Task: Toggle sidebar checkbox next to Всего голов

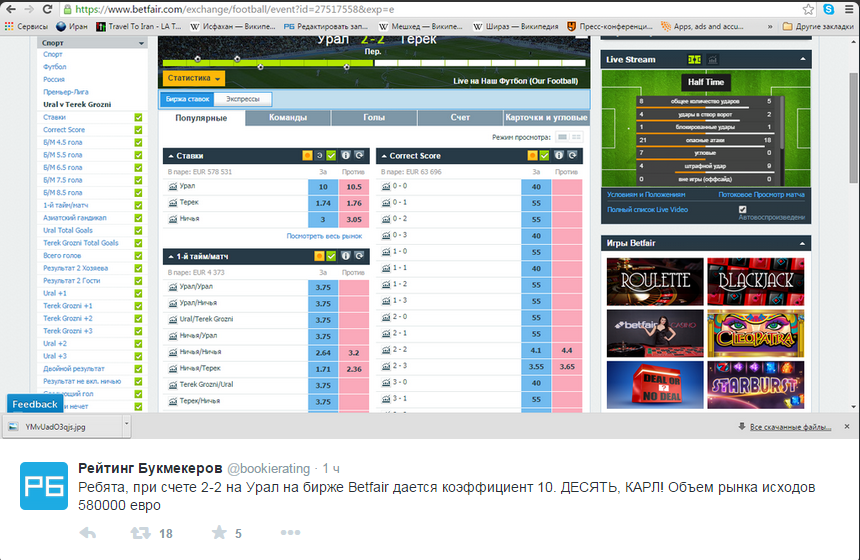Action: point(138,256)
